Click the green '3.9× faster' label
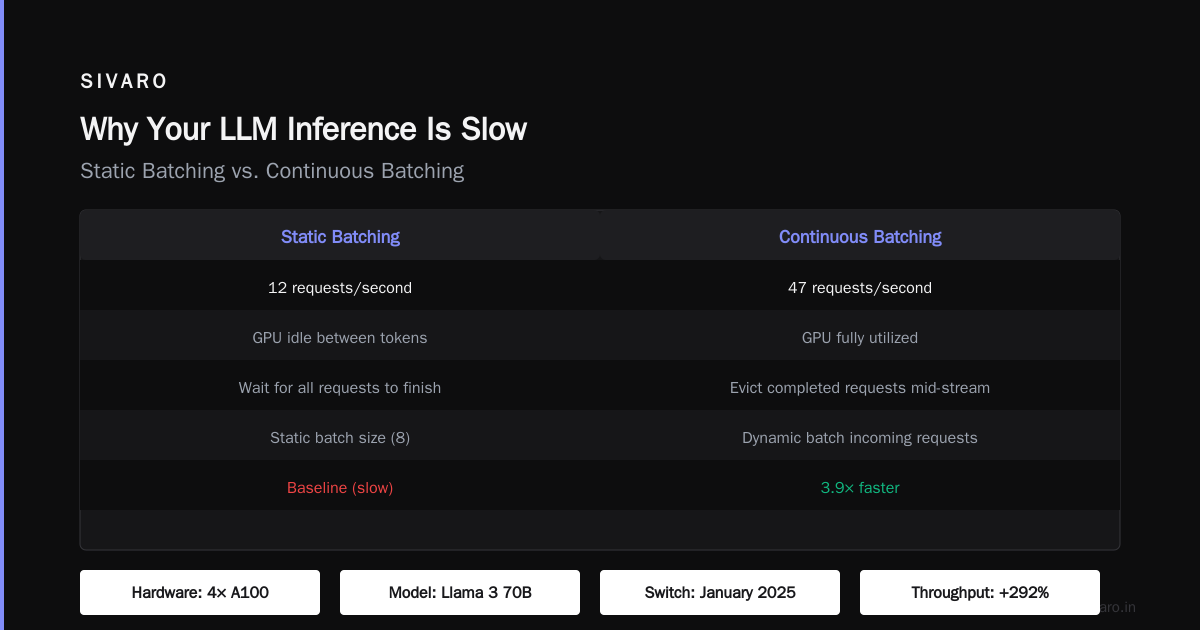The width and height of the screenshot is (1200, 630). click(860, 488)
